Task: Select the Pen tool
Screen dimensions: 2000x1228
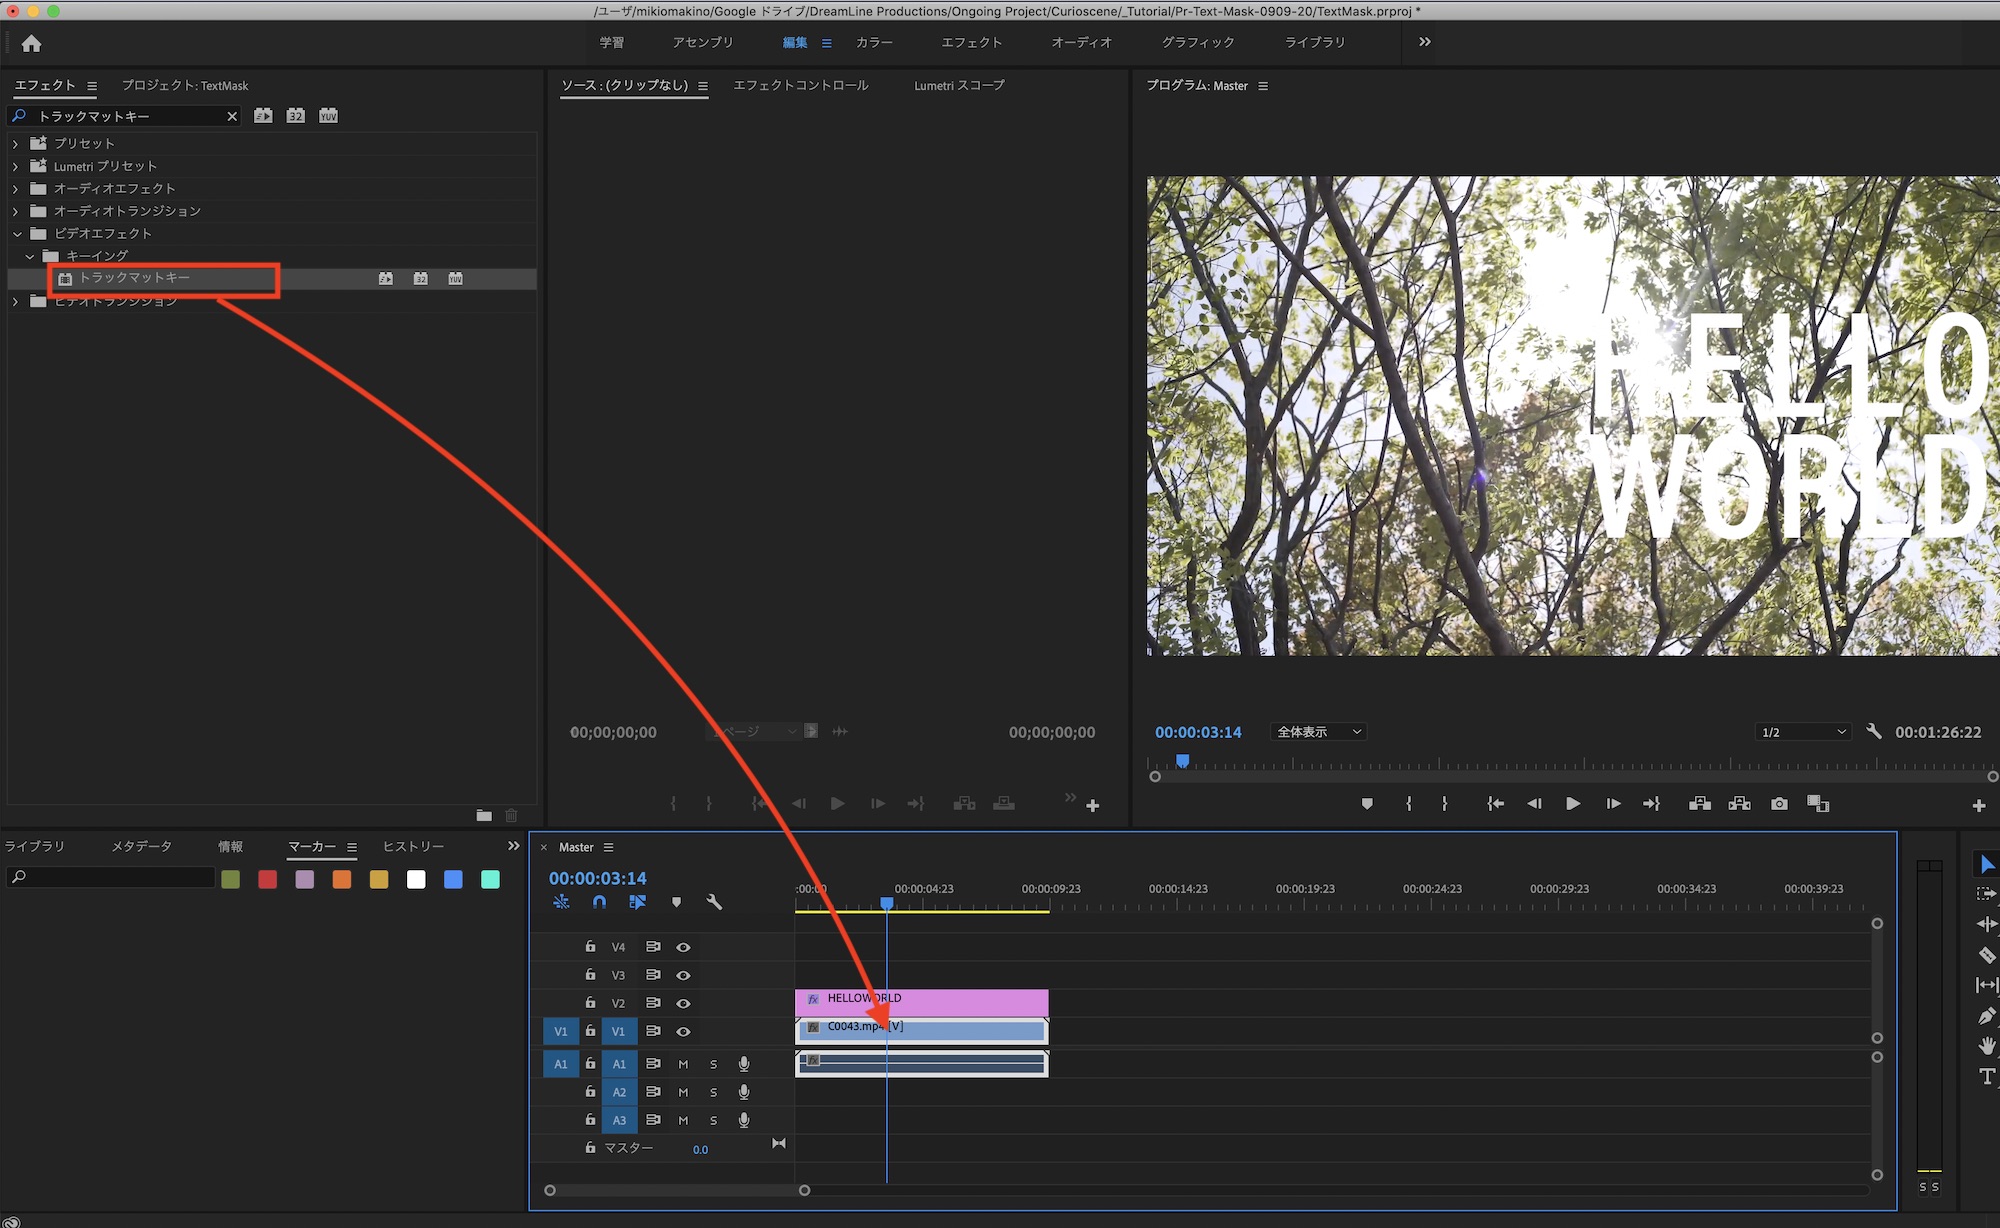Action: tap(1986, 1016)
